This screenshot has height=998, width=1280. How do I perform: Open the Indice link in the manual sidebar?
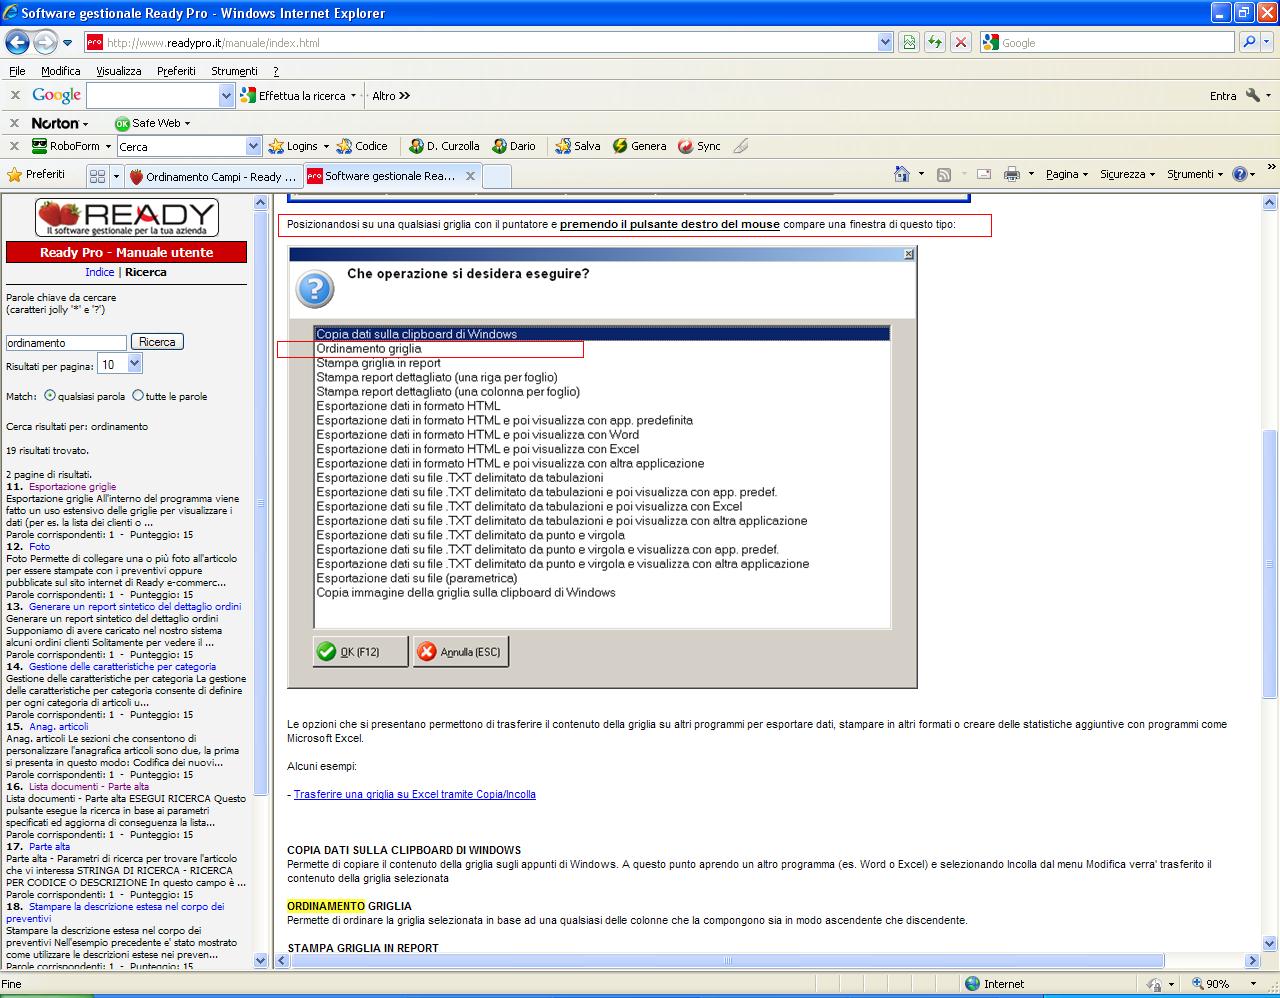tap(100, 272)
